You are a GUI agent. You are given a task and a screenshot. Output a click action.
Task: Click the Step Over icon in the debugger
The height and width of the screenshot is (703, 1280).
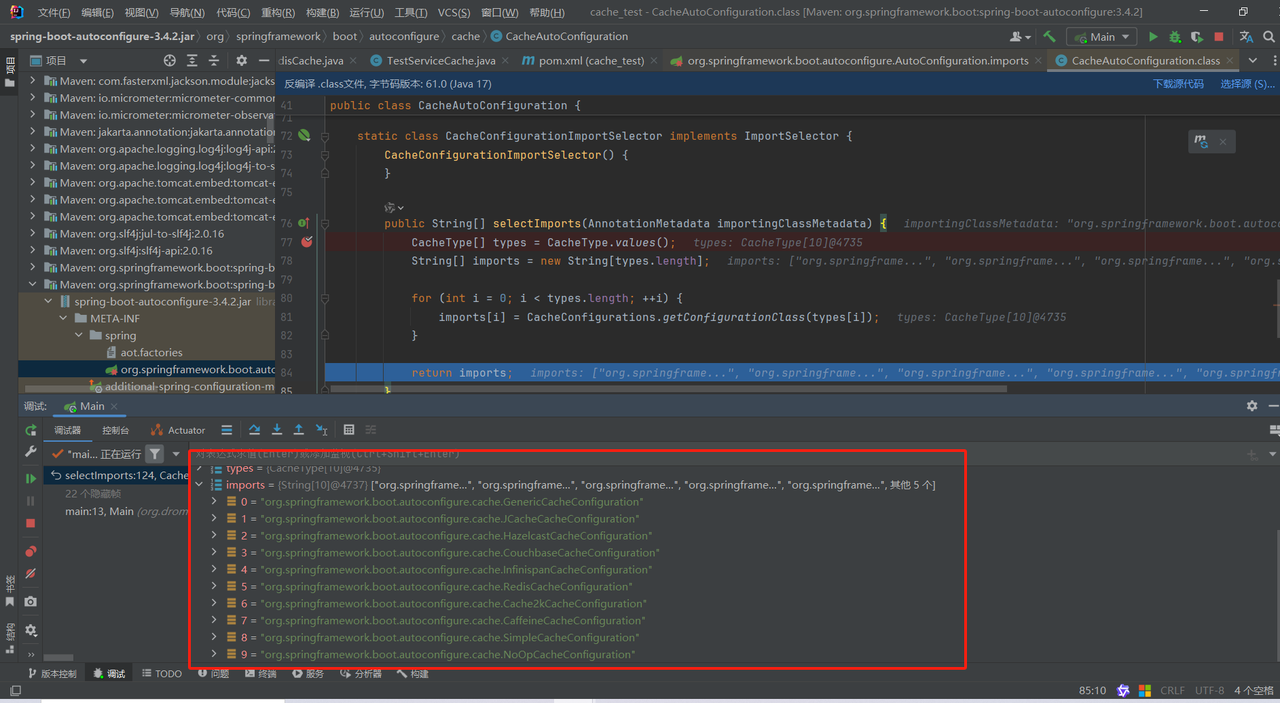255,429
